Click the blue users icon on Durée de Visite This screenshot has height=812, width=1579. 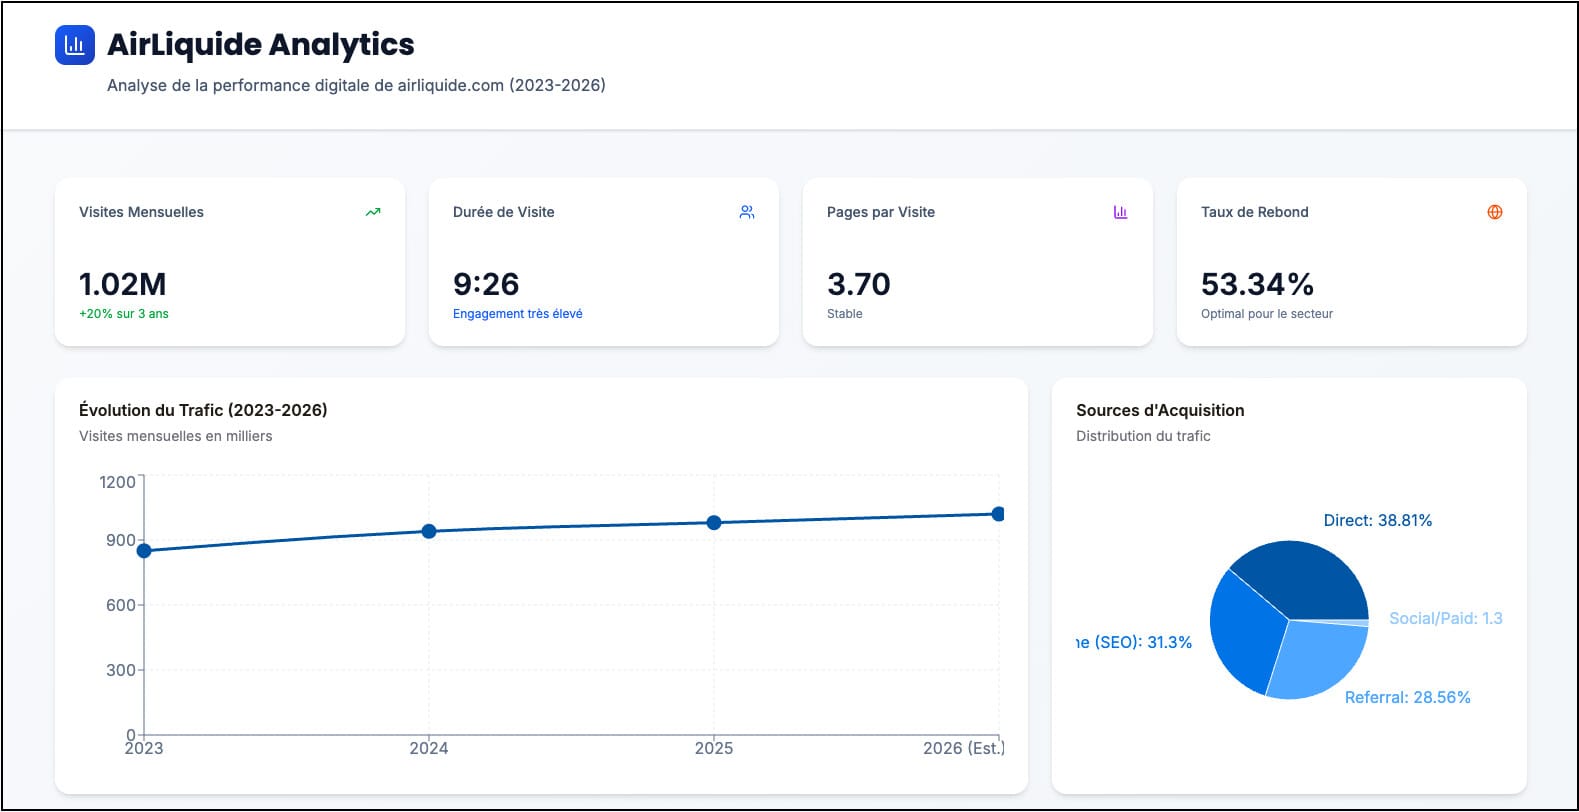[x=747, y=212]
